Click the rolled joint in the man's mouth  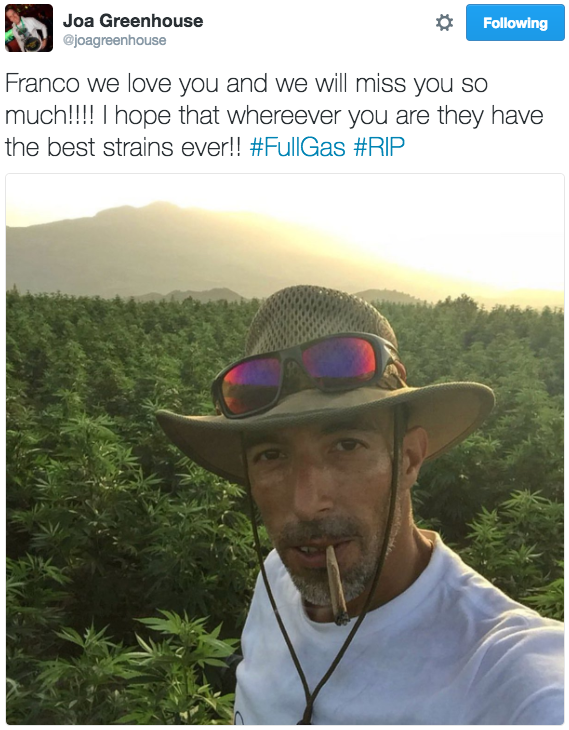pyautogui.click(x=337, y=585)
